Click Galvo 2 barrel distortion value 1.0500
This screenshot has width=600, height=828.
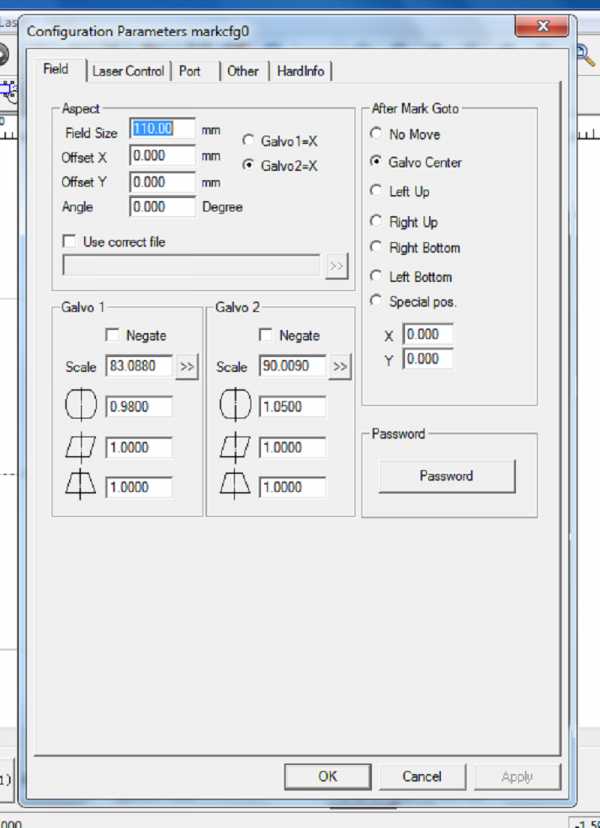[292, 407]
